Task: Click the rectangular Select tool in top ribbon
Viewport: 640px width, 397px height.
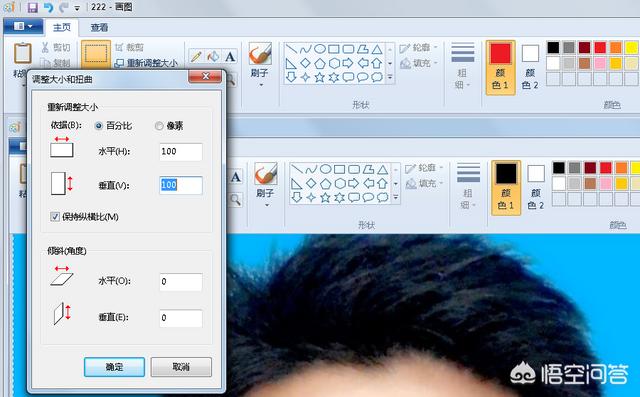Action: (96, 54)
